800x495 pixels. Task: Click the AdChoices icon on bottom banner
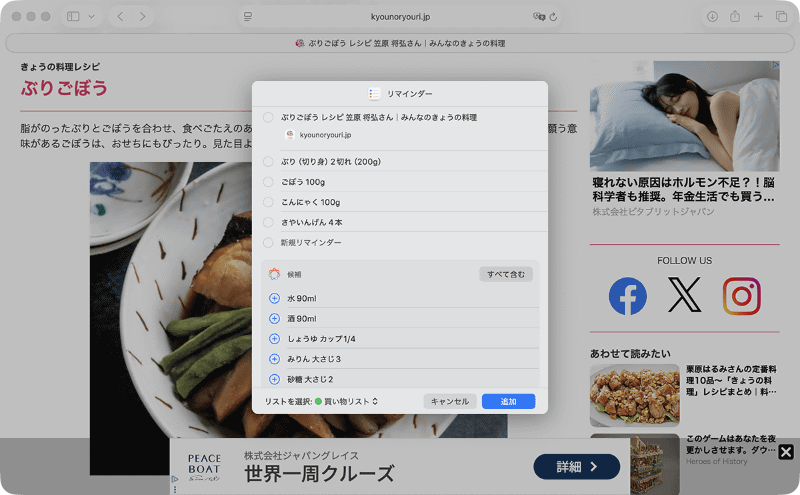pyautogui.click(x=174, y=480)
